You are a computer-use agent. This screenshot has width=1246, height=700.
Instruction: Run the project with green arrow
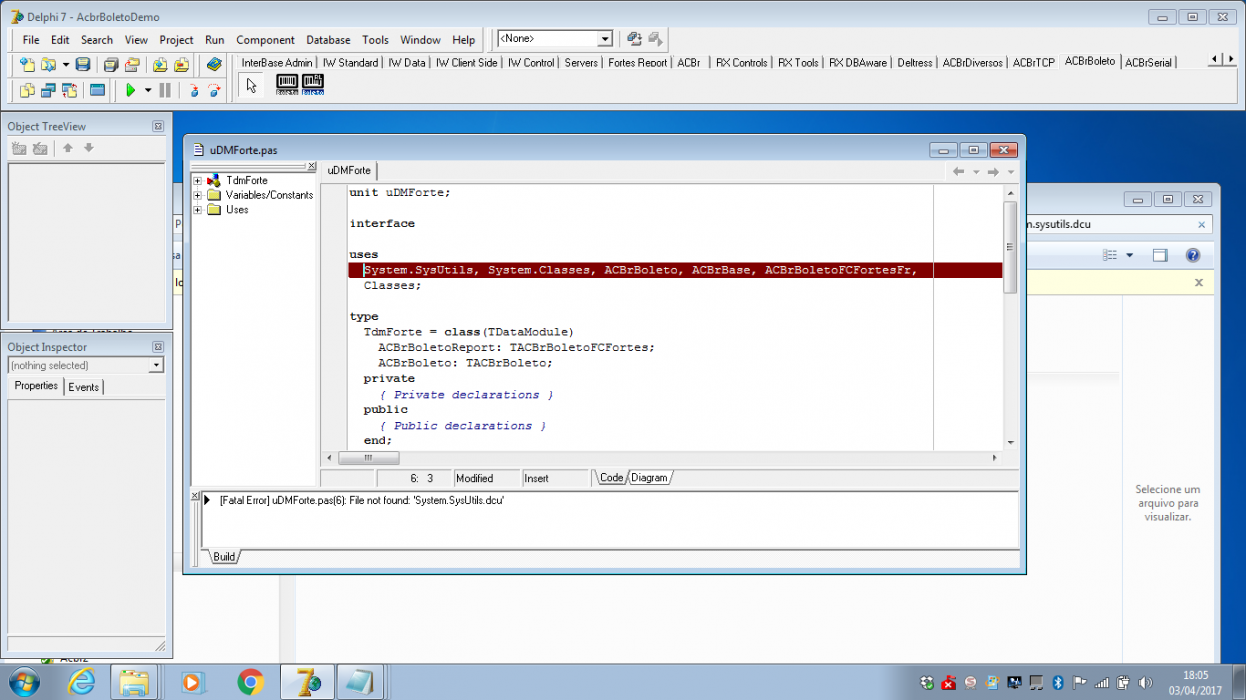(130, 90)
